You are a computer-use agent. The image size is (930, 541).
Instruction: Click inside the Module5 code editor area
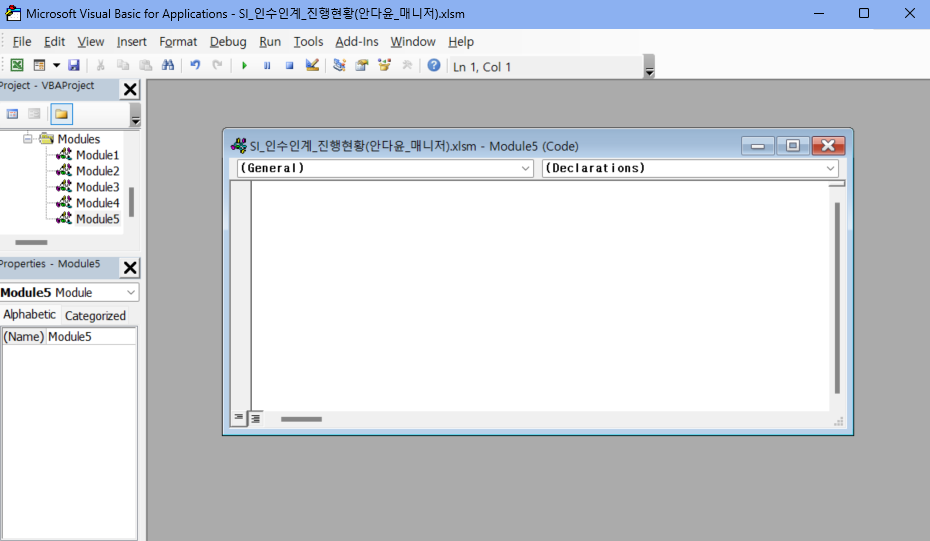(540, 295)
